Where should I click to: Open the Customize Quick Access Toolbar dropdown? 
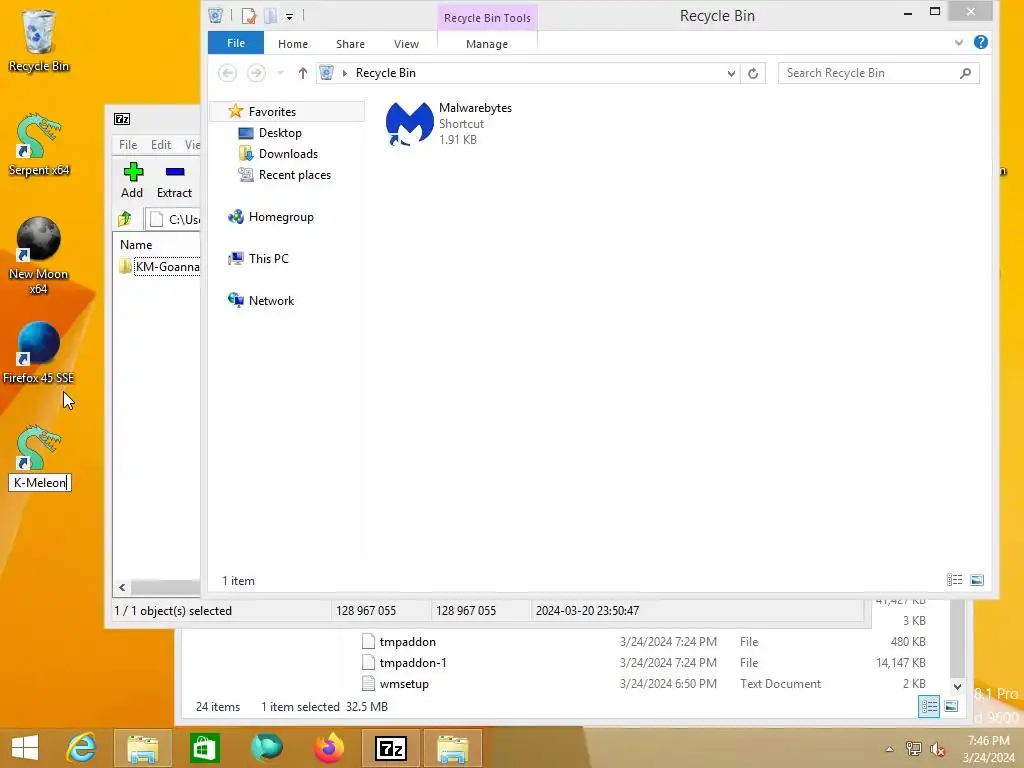289,16
